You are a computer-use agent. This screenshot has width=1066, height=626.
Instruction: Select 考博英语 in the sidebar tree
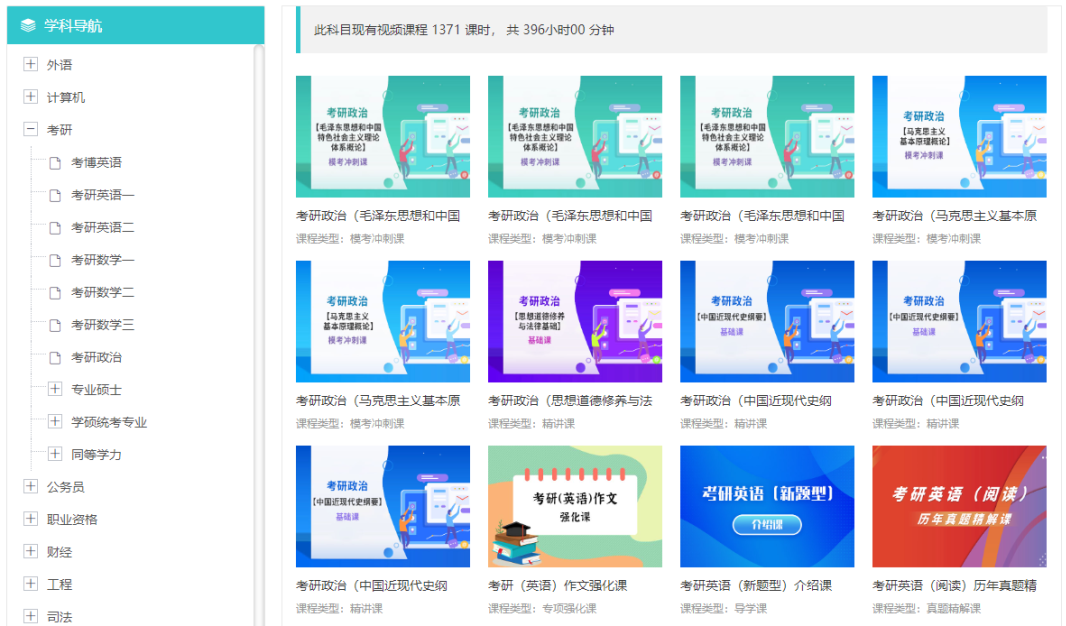(95, 161)
